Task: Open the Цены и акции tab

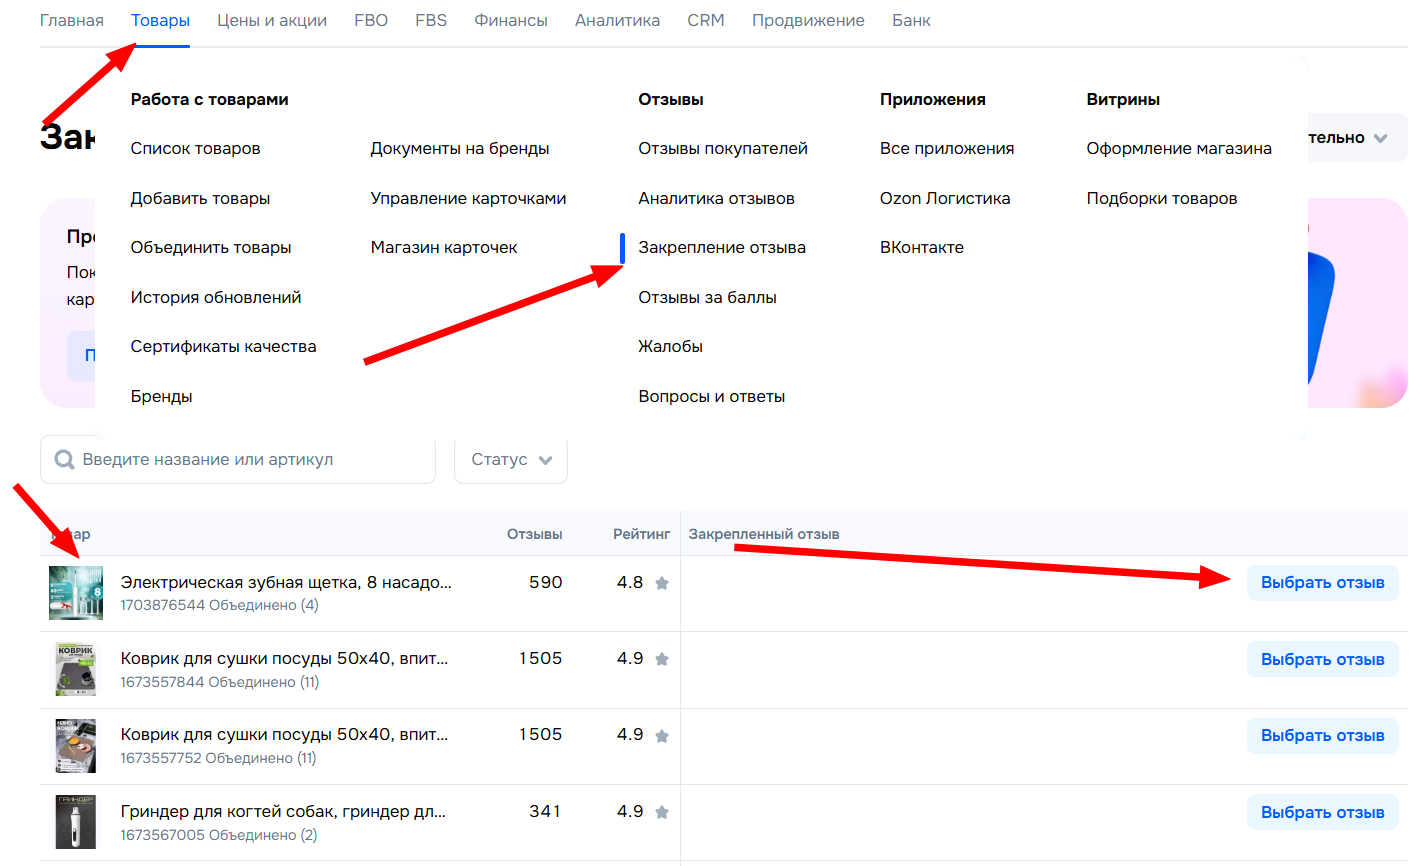Action: point(272,21)
